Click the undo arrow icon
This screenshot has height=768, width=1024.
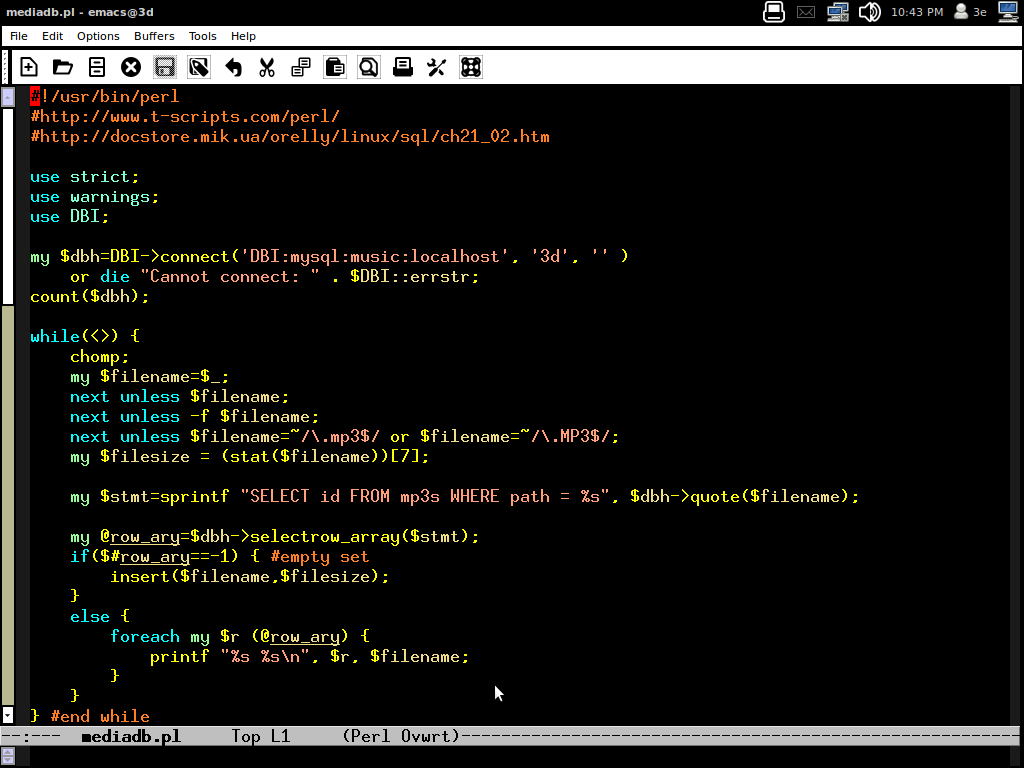click(233, 67)
